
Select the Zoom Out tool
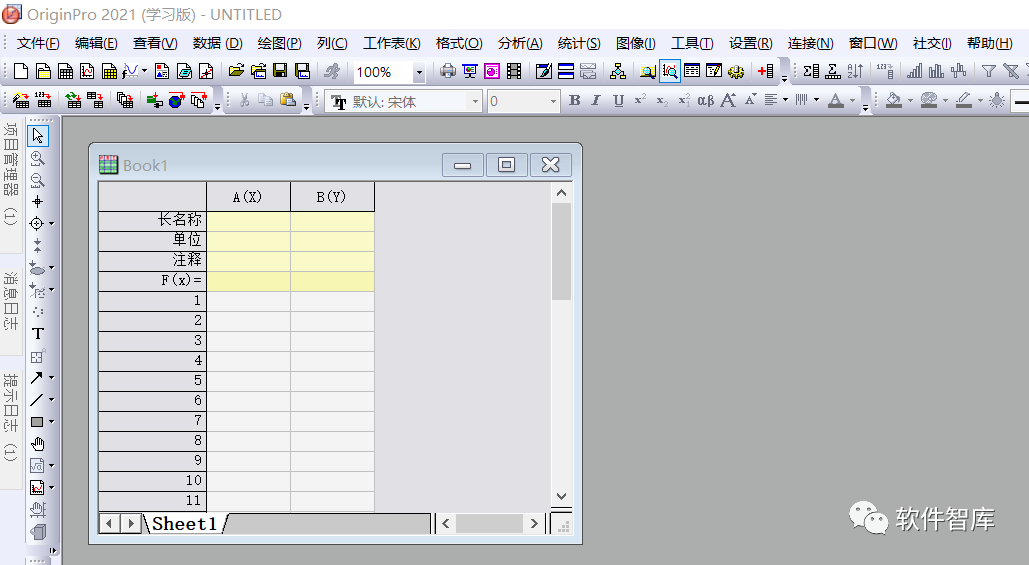tap(37, 180)
